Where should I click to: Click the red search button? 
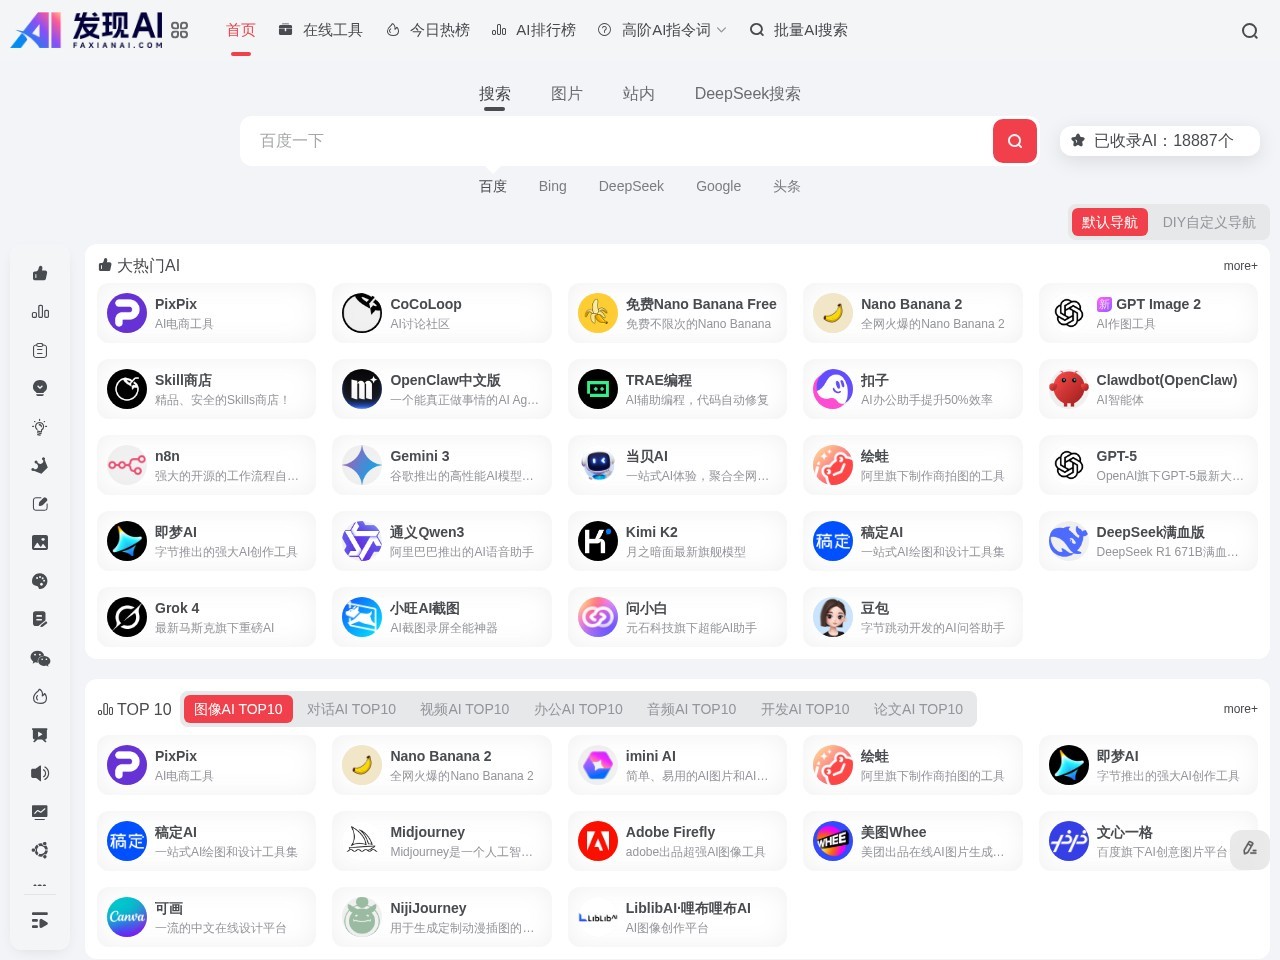[x=1015, y=141]
